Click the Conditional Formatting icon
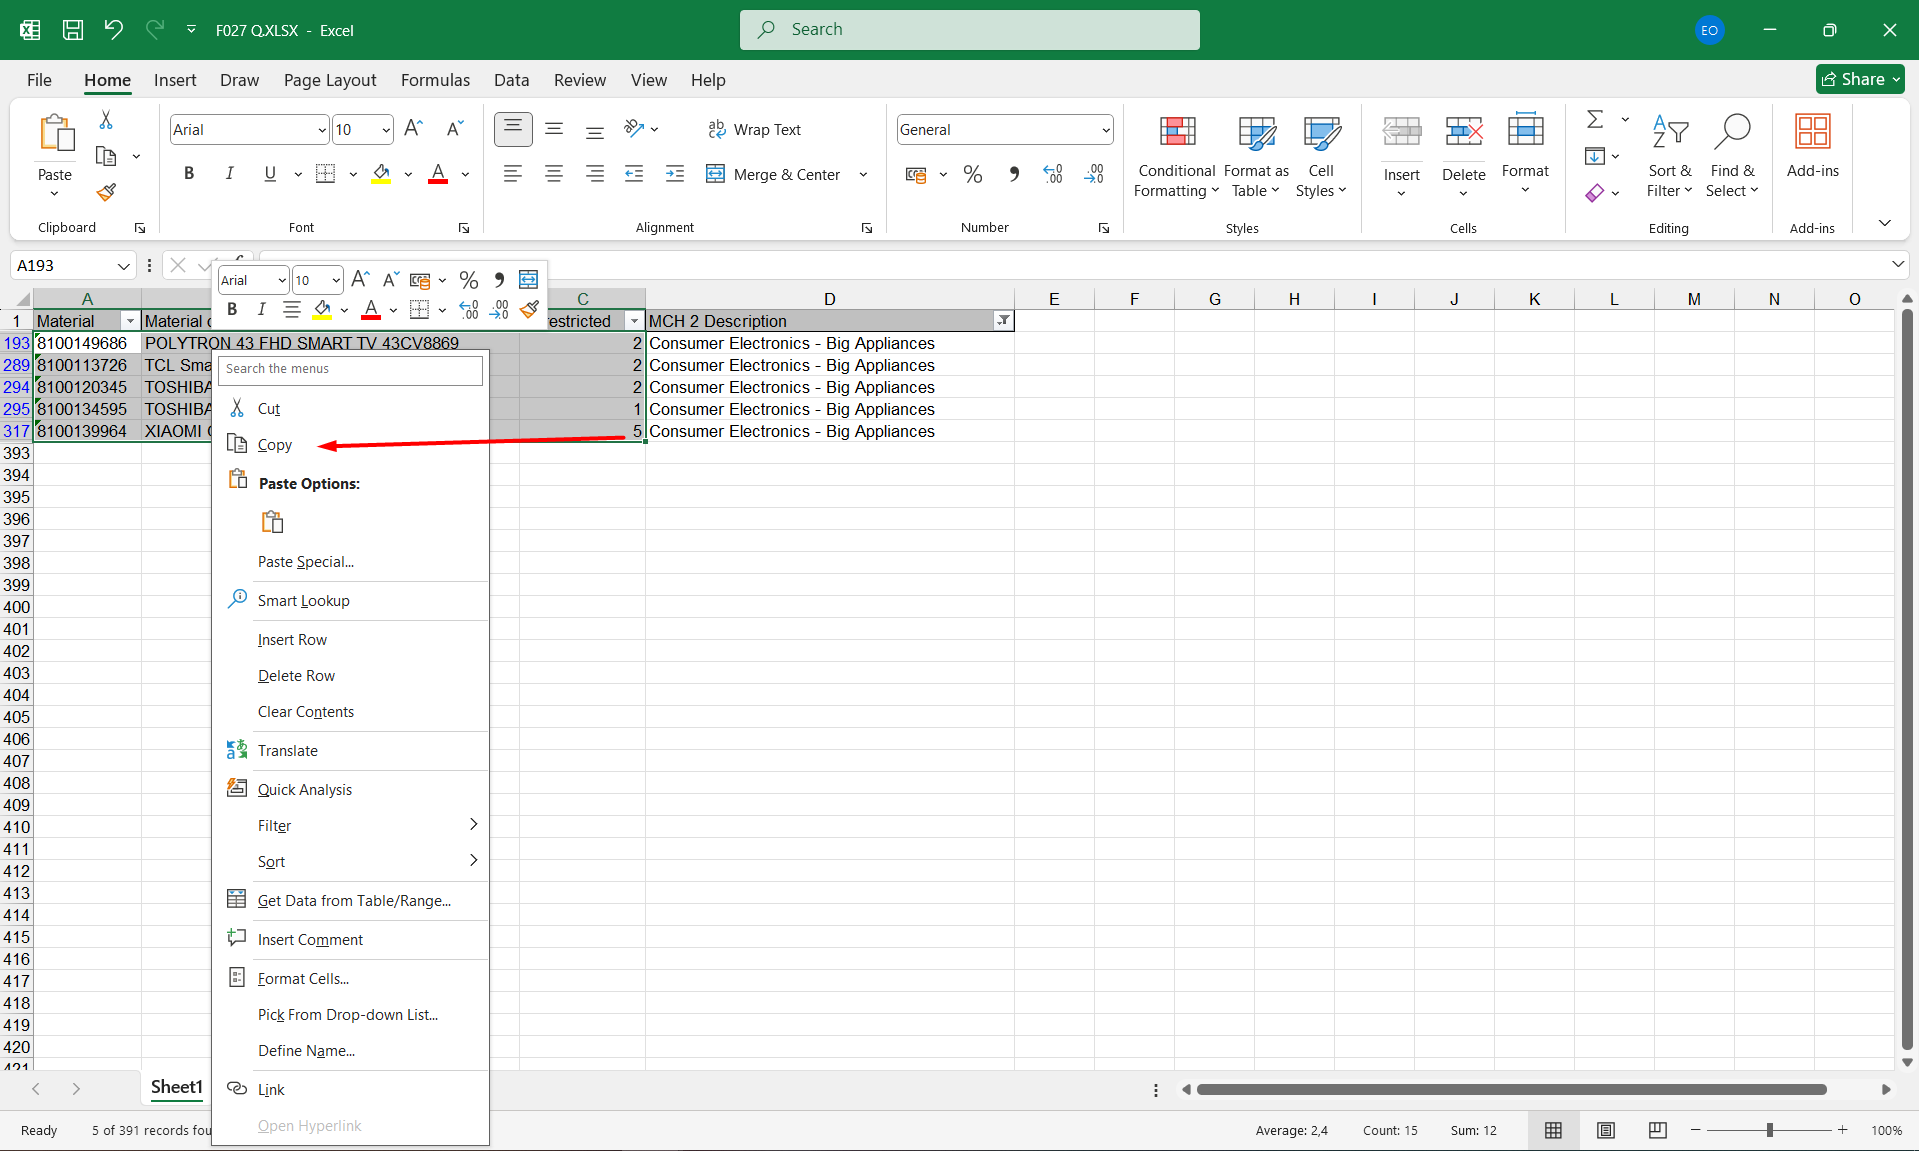Screen dimensions: 1919x1151 pyautogui.click(x=1176, y=132)
